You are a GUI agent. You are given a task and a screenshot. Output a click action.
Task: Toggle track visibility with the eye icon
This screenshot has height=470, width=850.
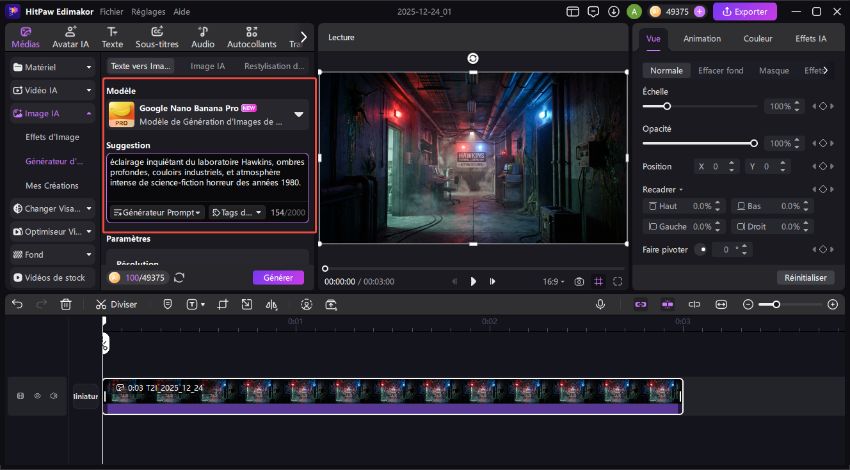(x=38, y=396)
